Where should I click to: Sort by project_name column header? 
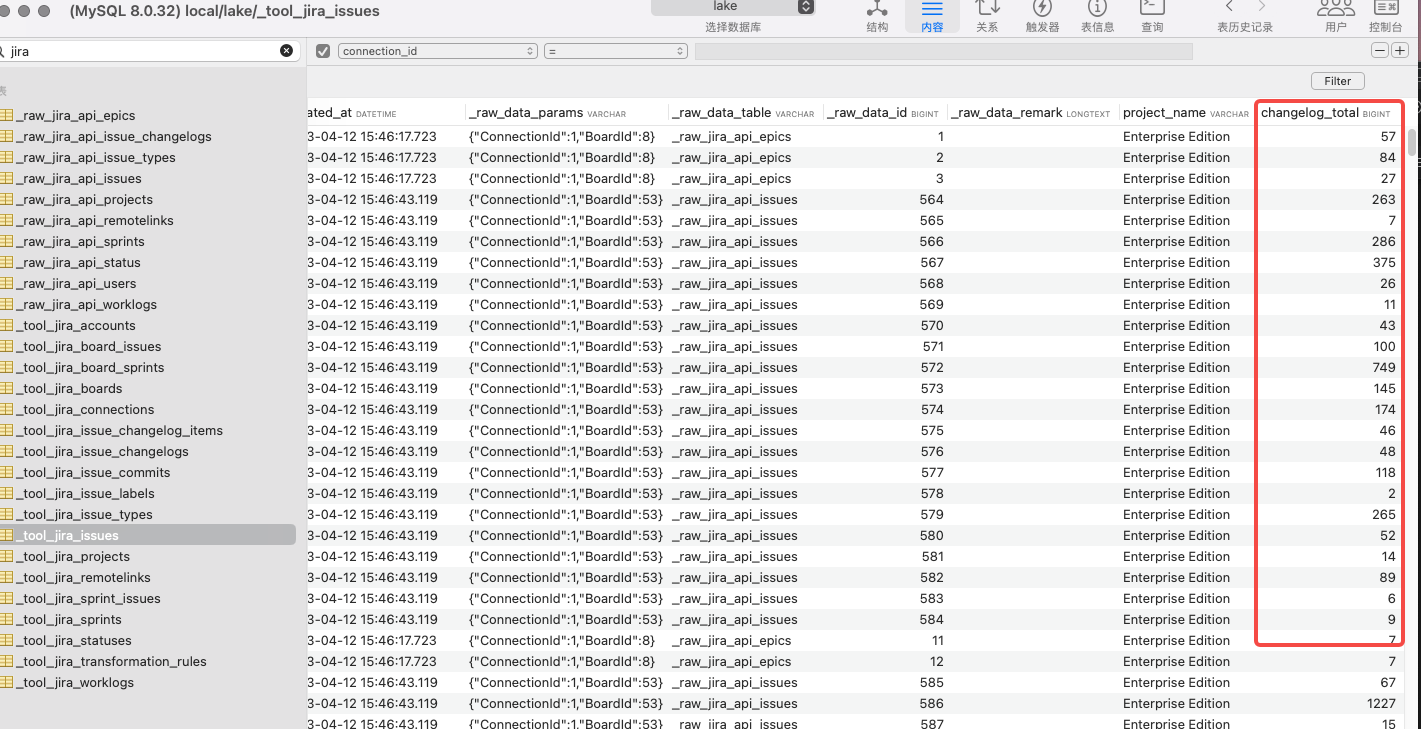[1186, 113]
